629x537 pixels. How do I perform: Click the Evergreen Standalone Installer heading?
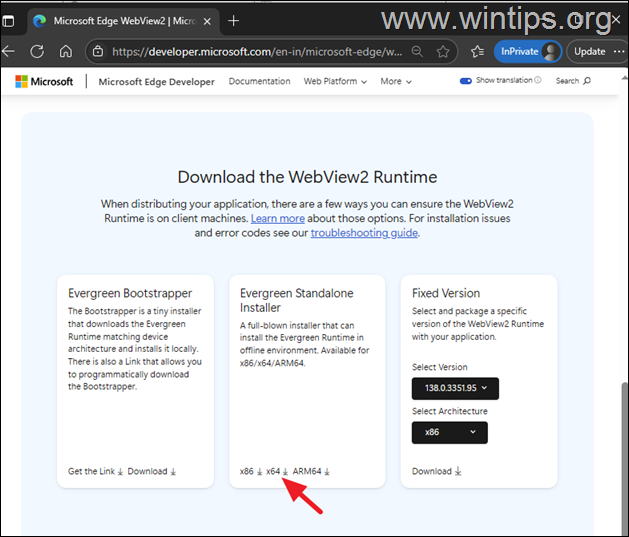(296, 300)
